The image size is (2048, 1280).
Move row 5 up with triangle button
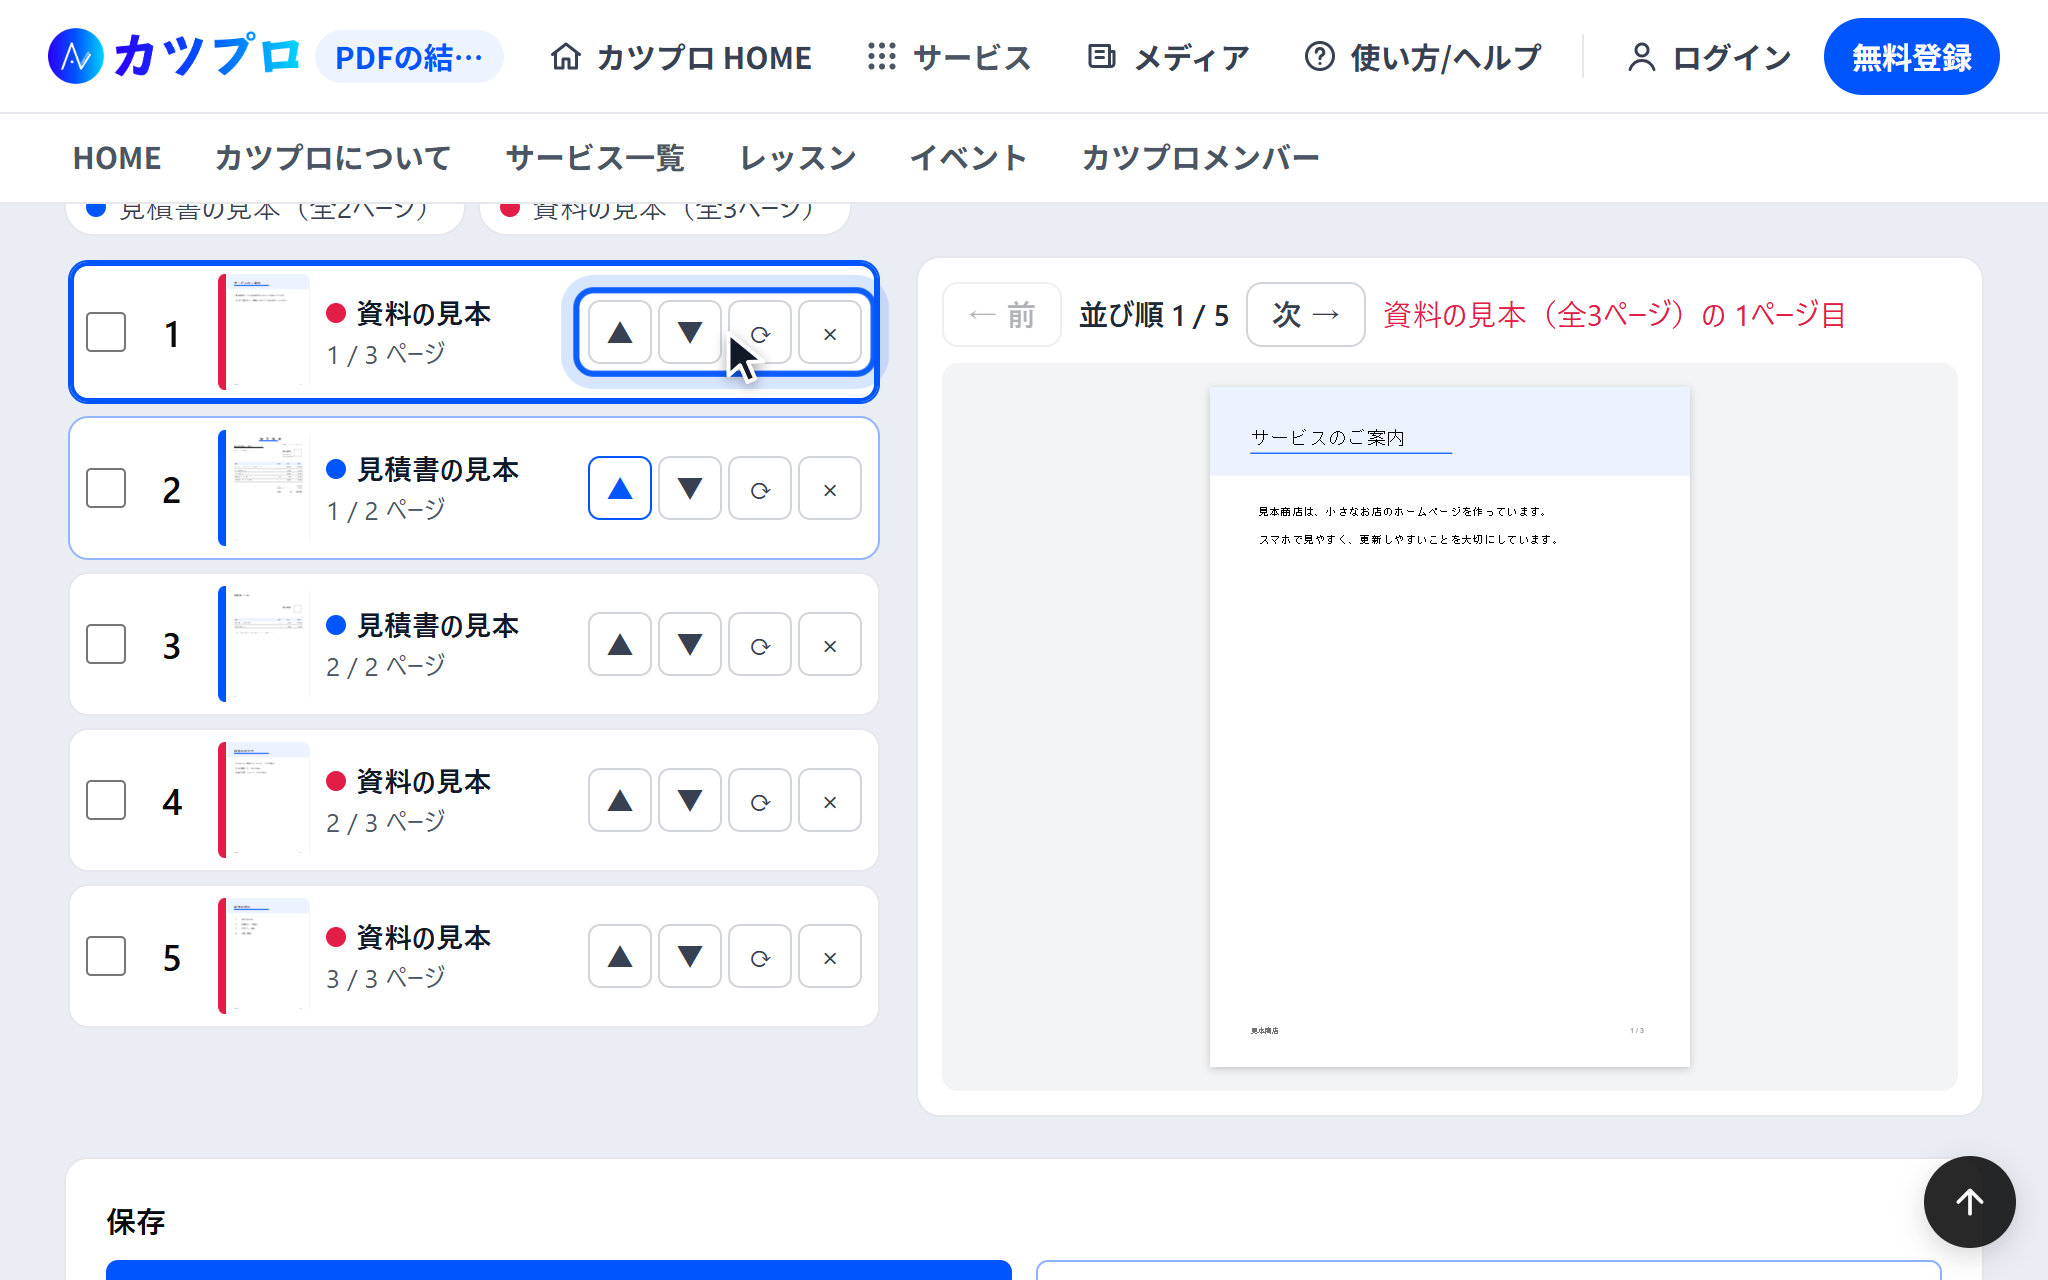click(620, 957)
